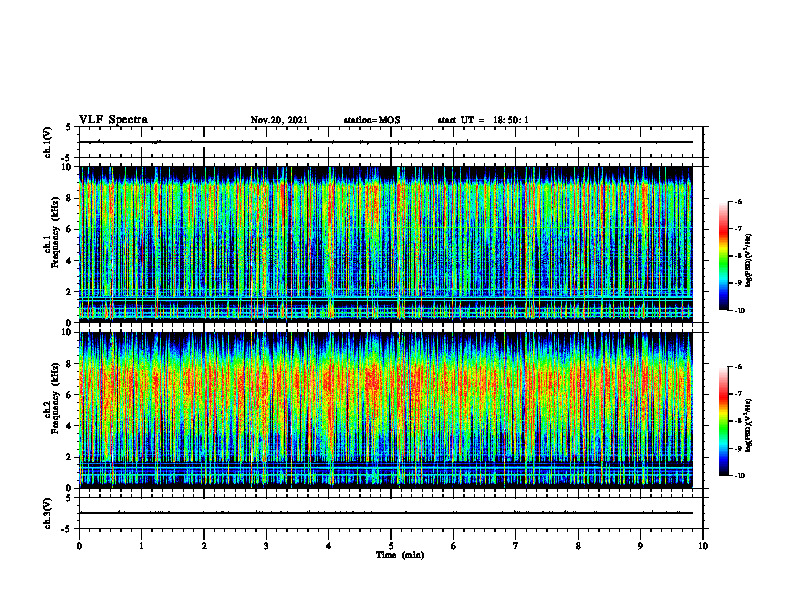Select the "start UT = 18:50: 1" text
This screenshot has height=612, width=792.
coord(483,120)
